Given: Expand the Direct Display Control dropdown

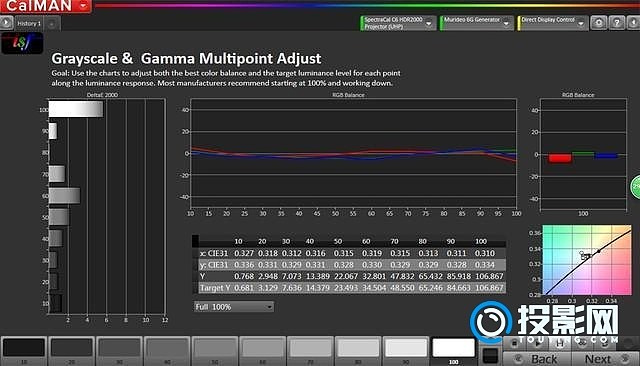Looking at the screenshot, I should [553, 23].
